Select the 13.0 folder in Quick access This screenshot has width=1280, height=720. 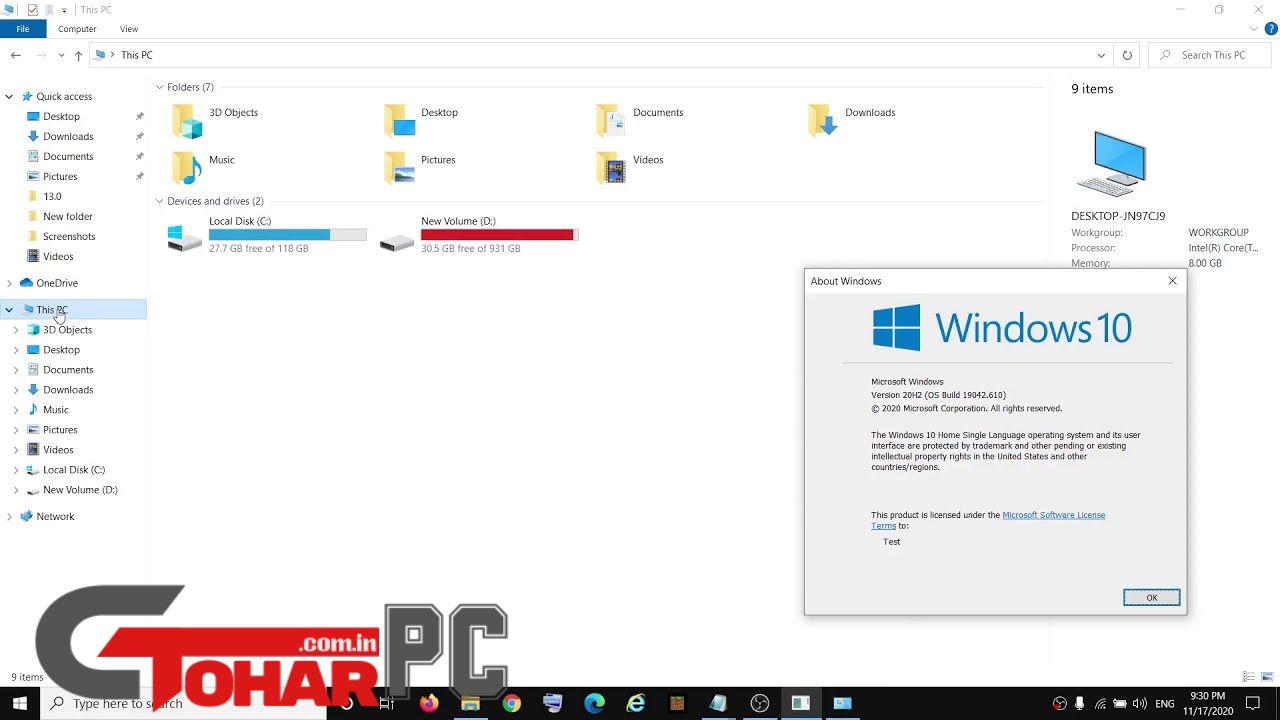click(x=52, y=197)
